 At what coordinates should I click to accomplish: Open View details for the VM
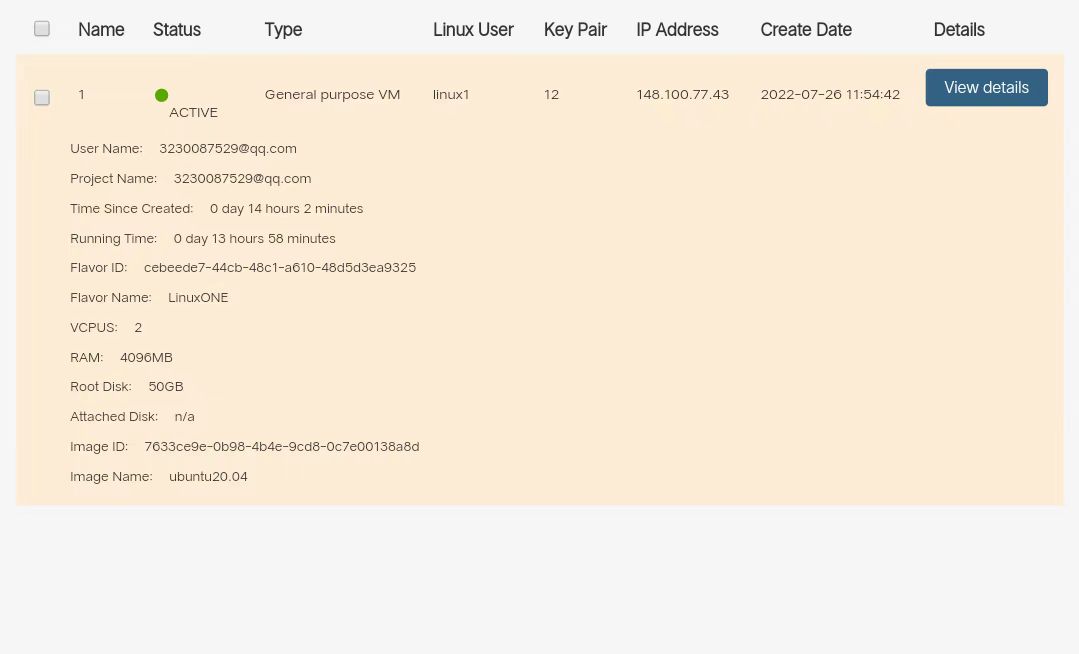(986, 87)
